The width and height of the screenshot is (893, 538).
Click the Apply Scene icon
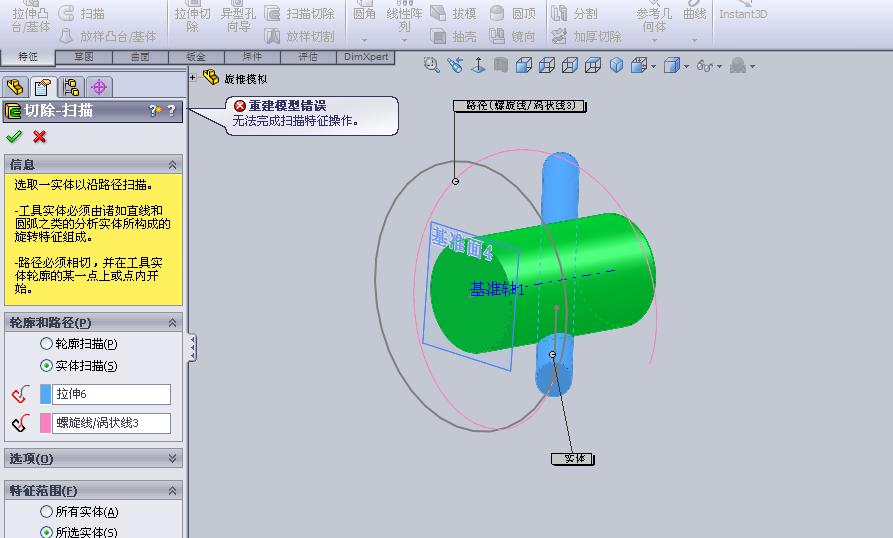click(738, 65)
